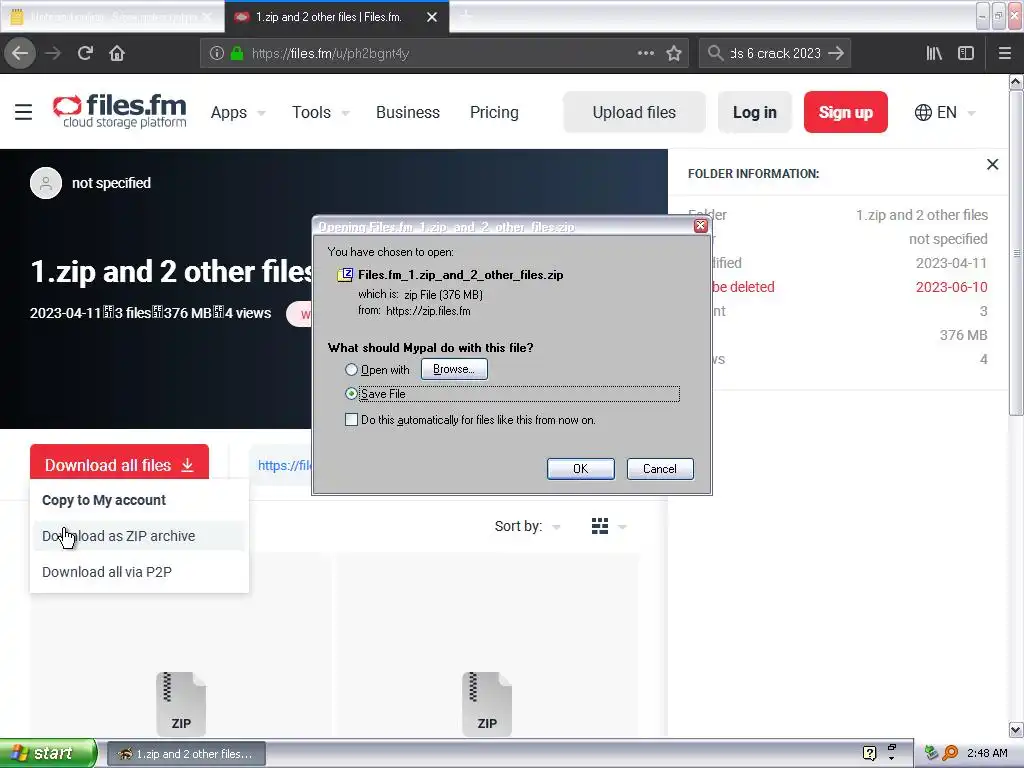Image resolution: width=1024 pixels, height=768 pixels.
Task: Click the search box with crack 2023 text
Action: pos(775,54)
